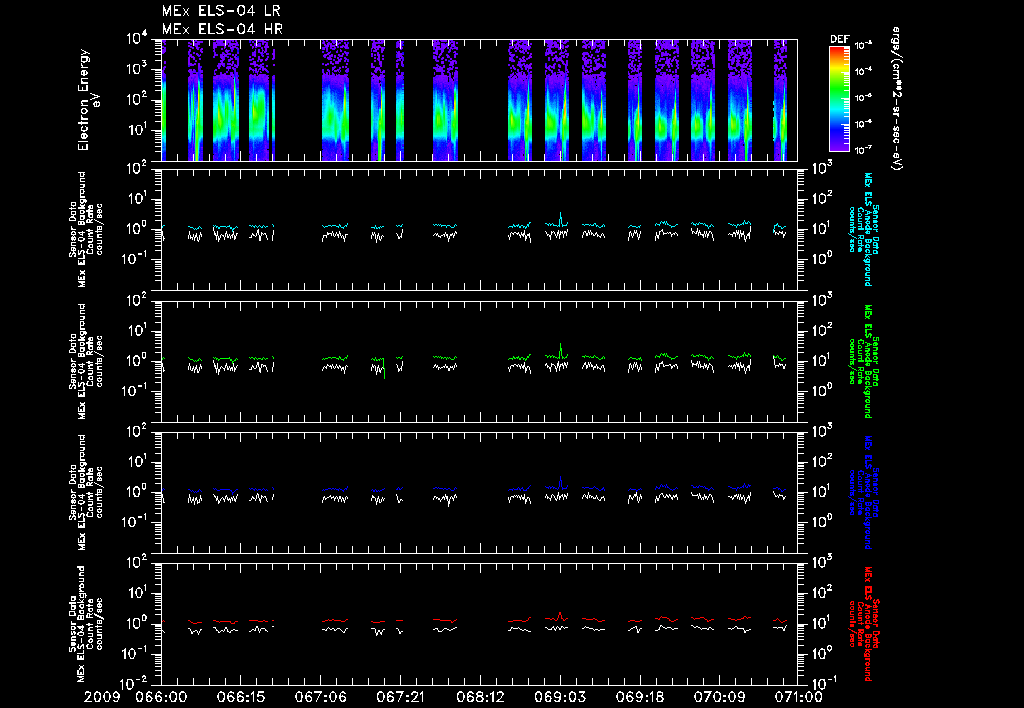The image size is (1024, 708).
Task: Click the "070:09" time axis tick label
Action: pos(720,697)
